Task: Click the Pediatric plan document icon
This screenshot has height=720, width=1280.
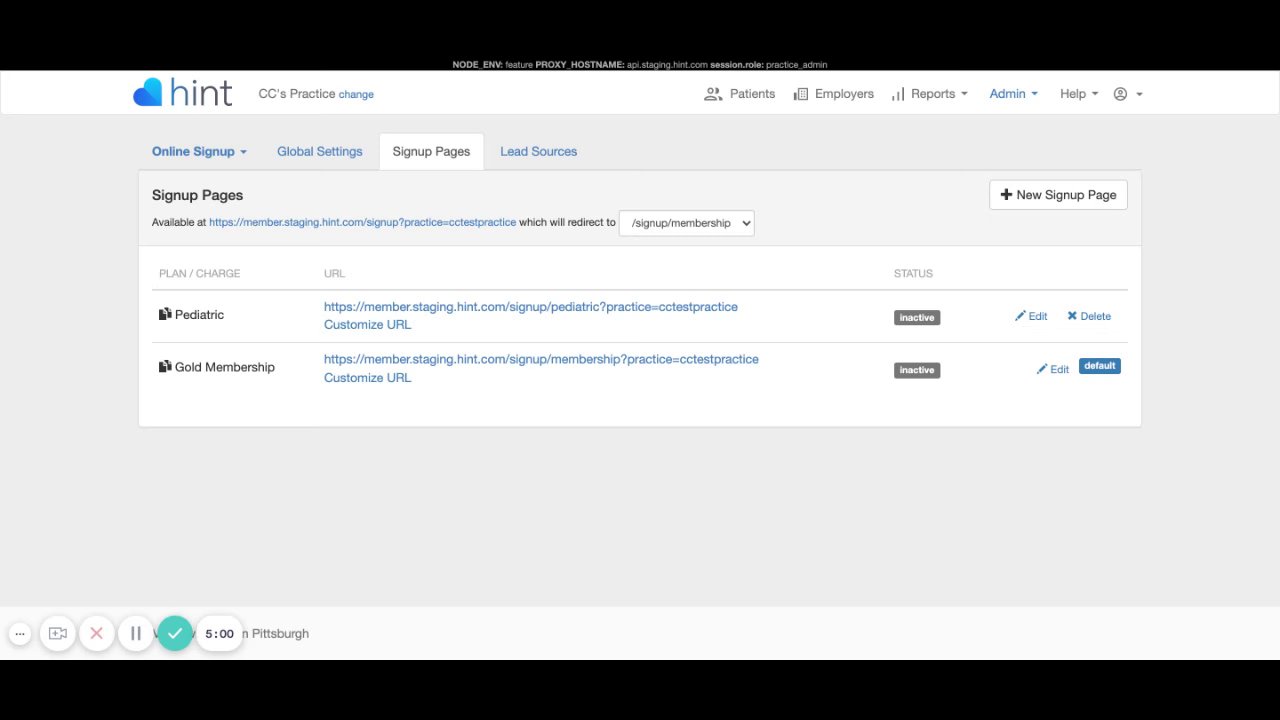Action: coord(165,314)
